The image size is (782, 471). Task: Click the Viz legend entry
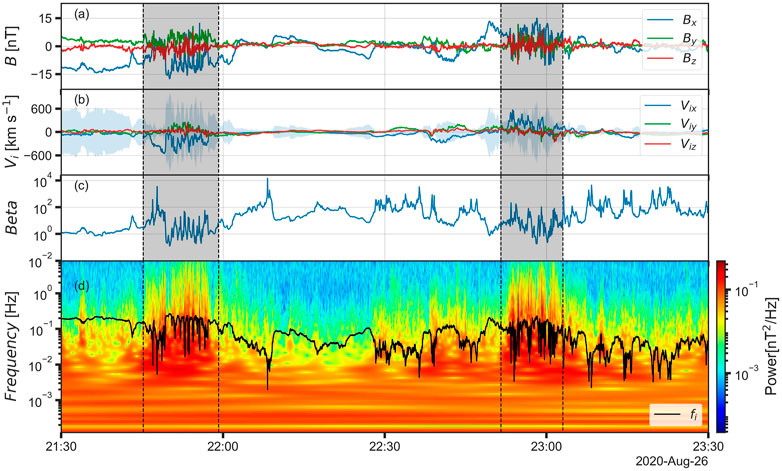coord(671,144)
